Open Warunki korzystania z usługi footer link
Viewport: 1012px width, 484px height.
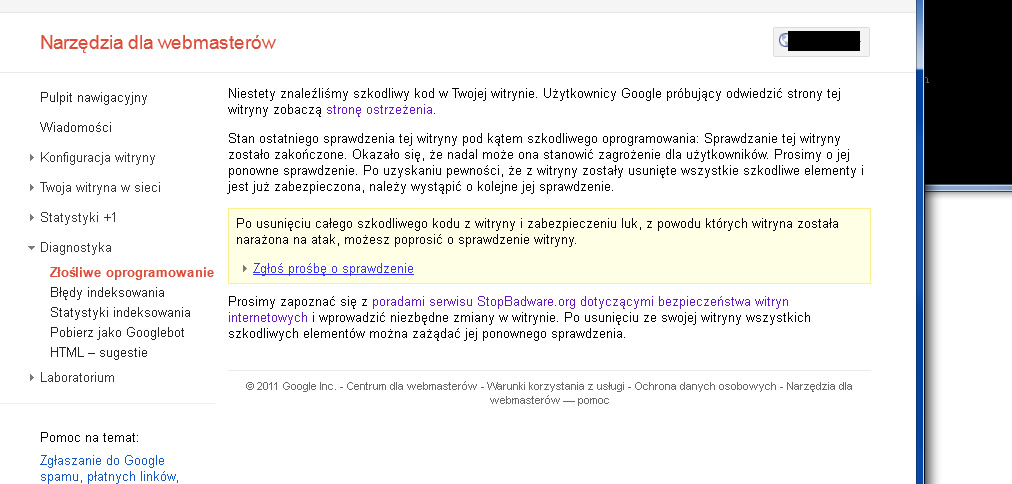click(555, 387)
